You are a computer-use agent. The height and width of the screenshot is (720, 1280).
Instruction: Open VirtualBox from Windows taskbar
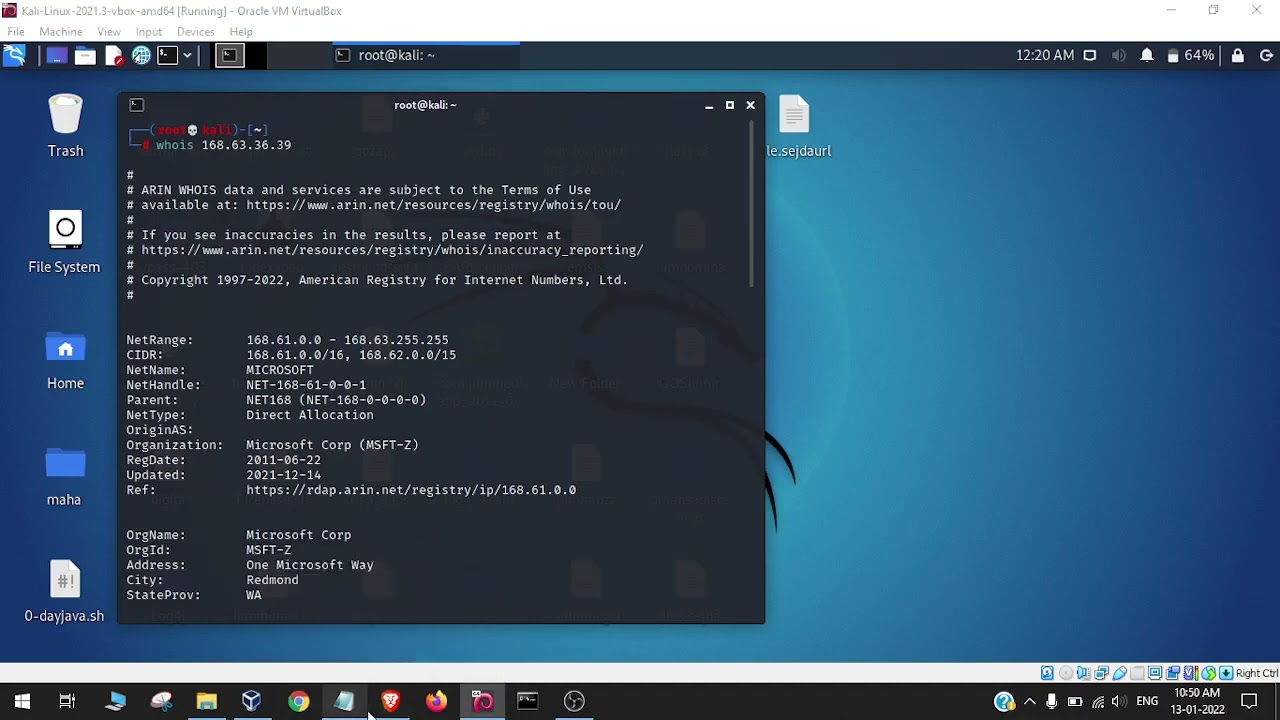[252, 701]
